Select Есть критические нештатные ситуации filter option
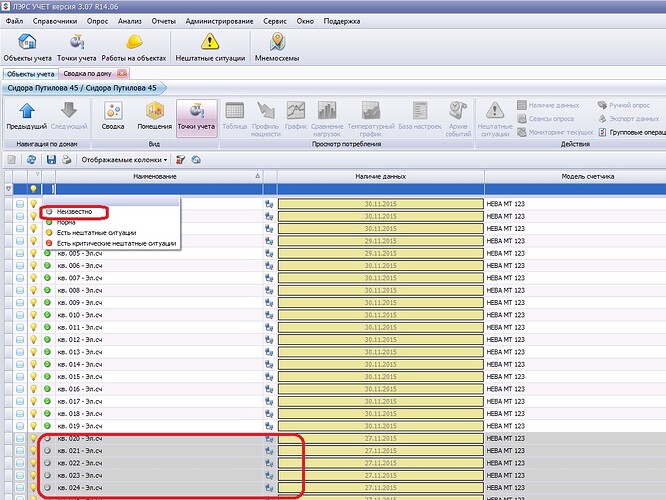 pyautogui.click(x=116, y=243)
